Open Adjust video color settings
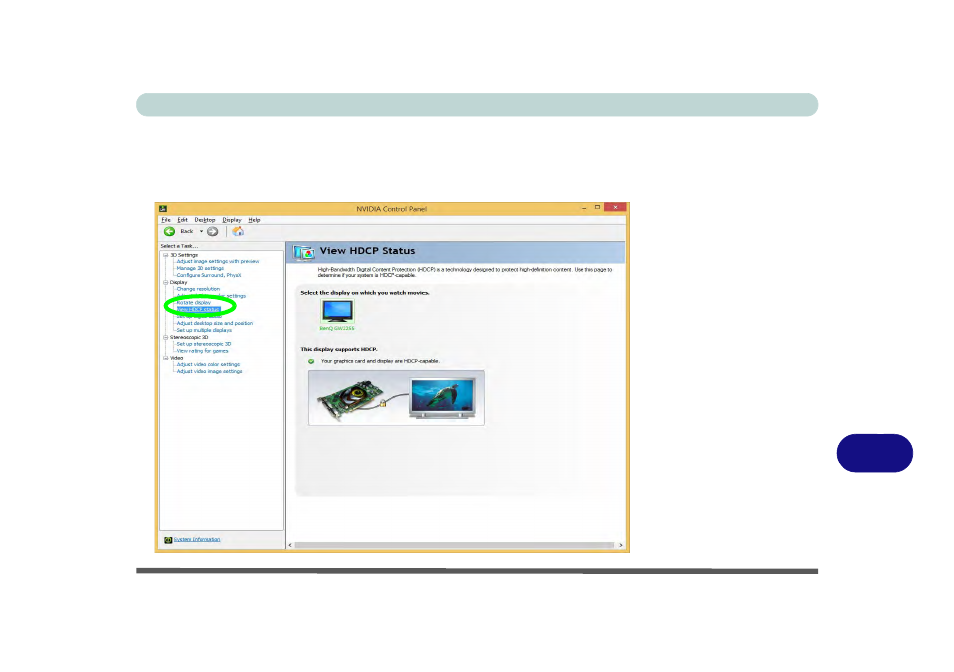Viewport: 954px width, 672px height. 208,365
